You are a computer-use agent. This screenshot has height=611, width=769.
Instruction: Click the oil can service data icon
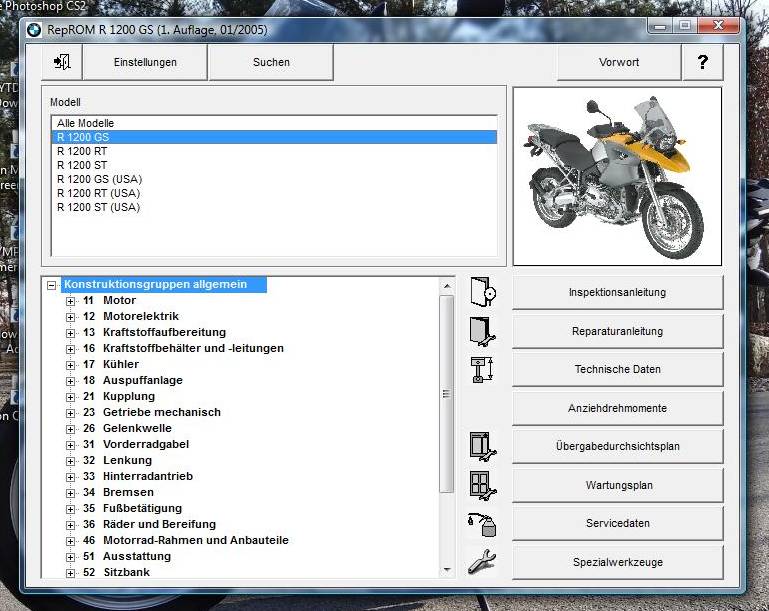click(x=482, y=523)
